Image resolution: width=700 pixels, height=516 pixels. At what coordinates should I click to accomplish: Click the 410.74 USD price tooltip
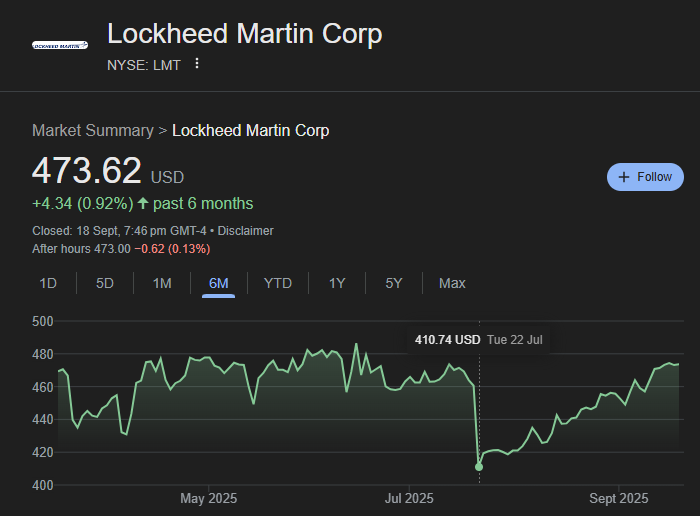point(479,340)
